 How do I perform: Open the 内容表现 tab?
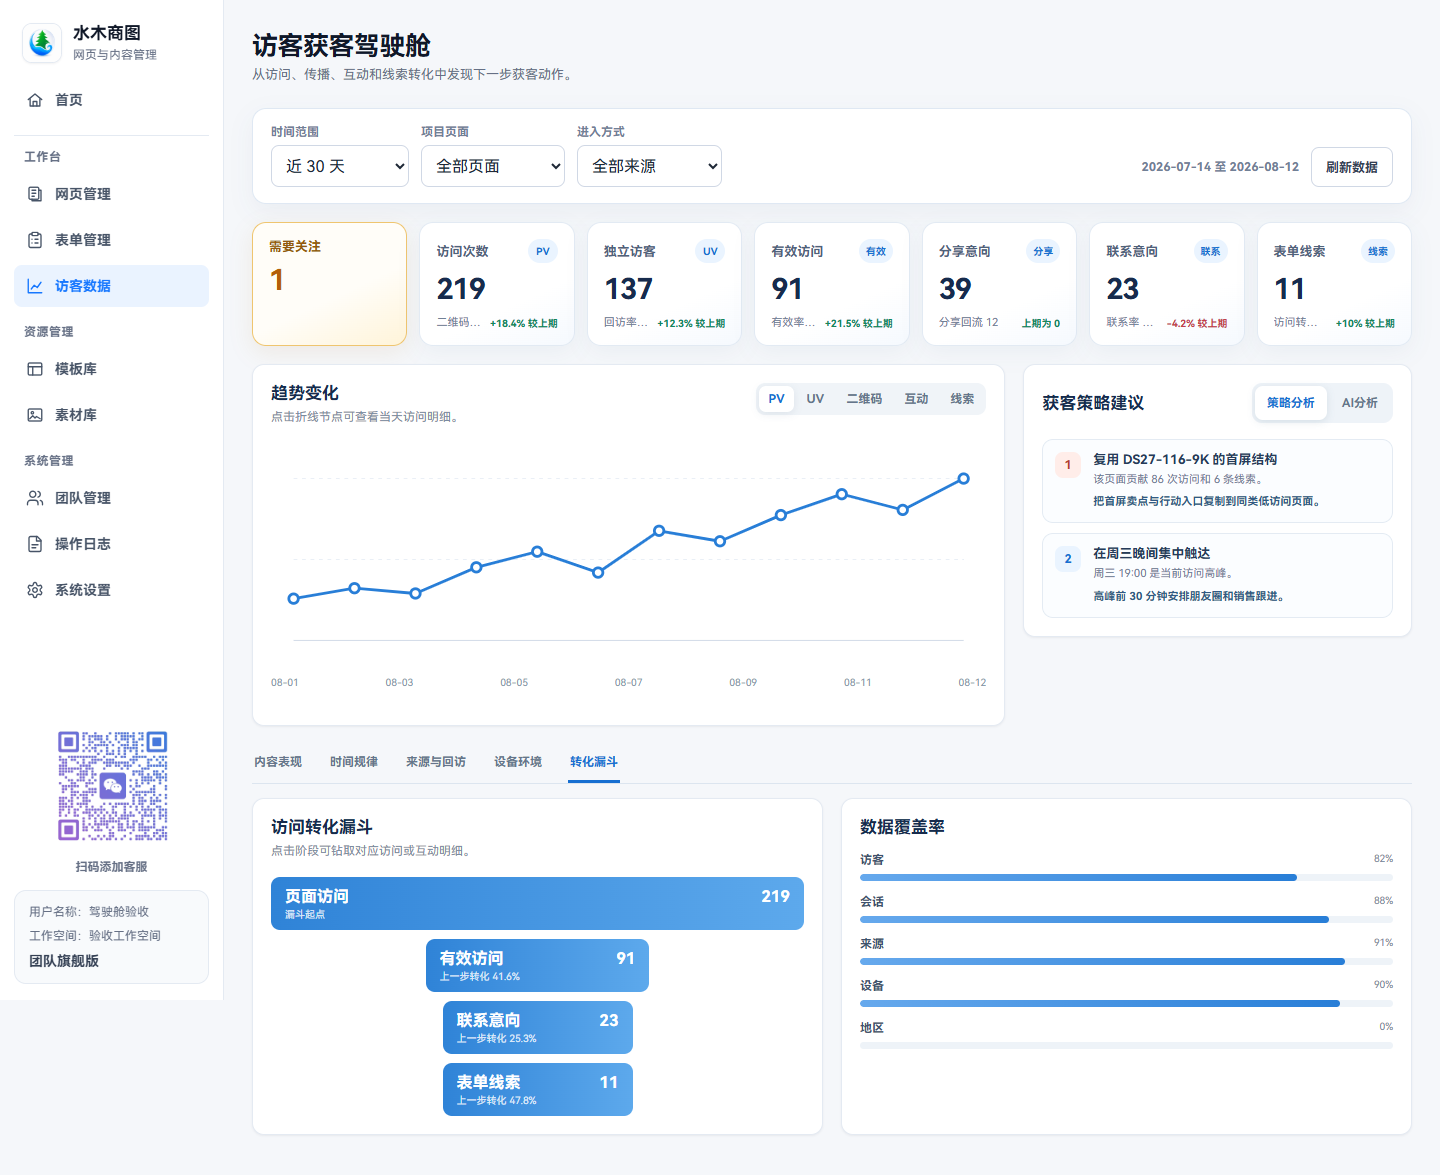278,762
